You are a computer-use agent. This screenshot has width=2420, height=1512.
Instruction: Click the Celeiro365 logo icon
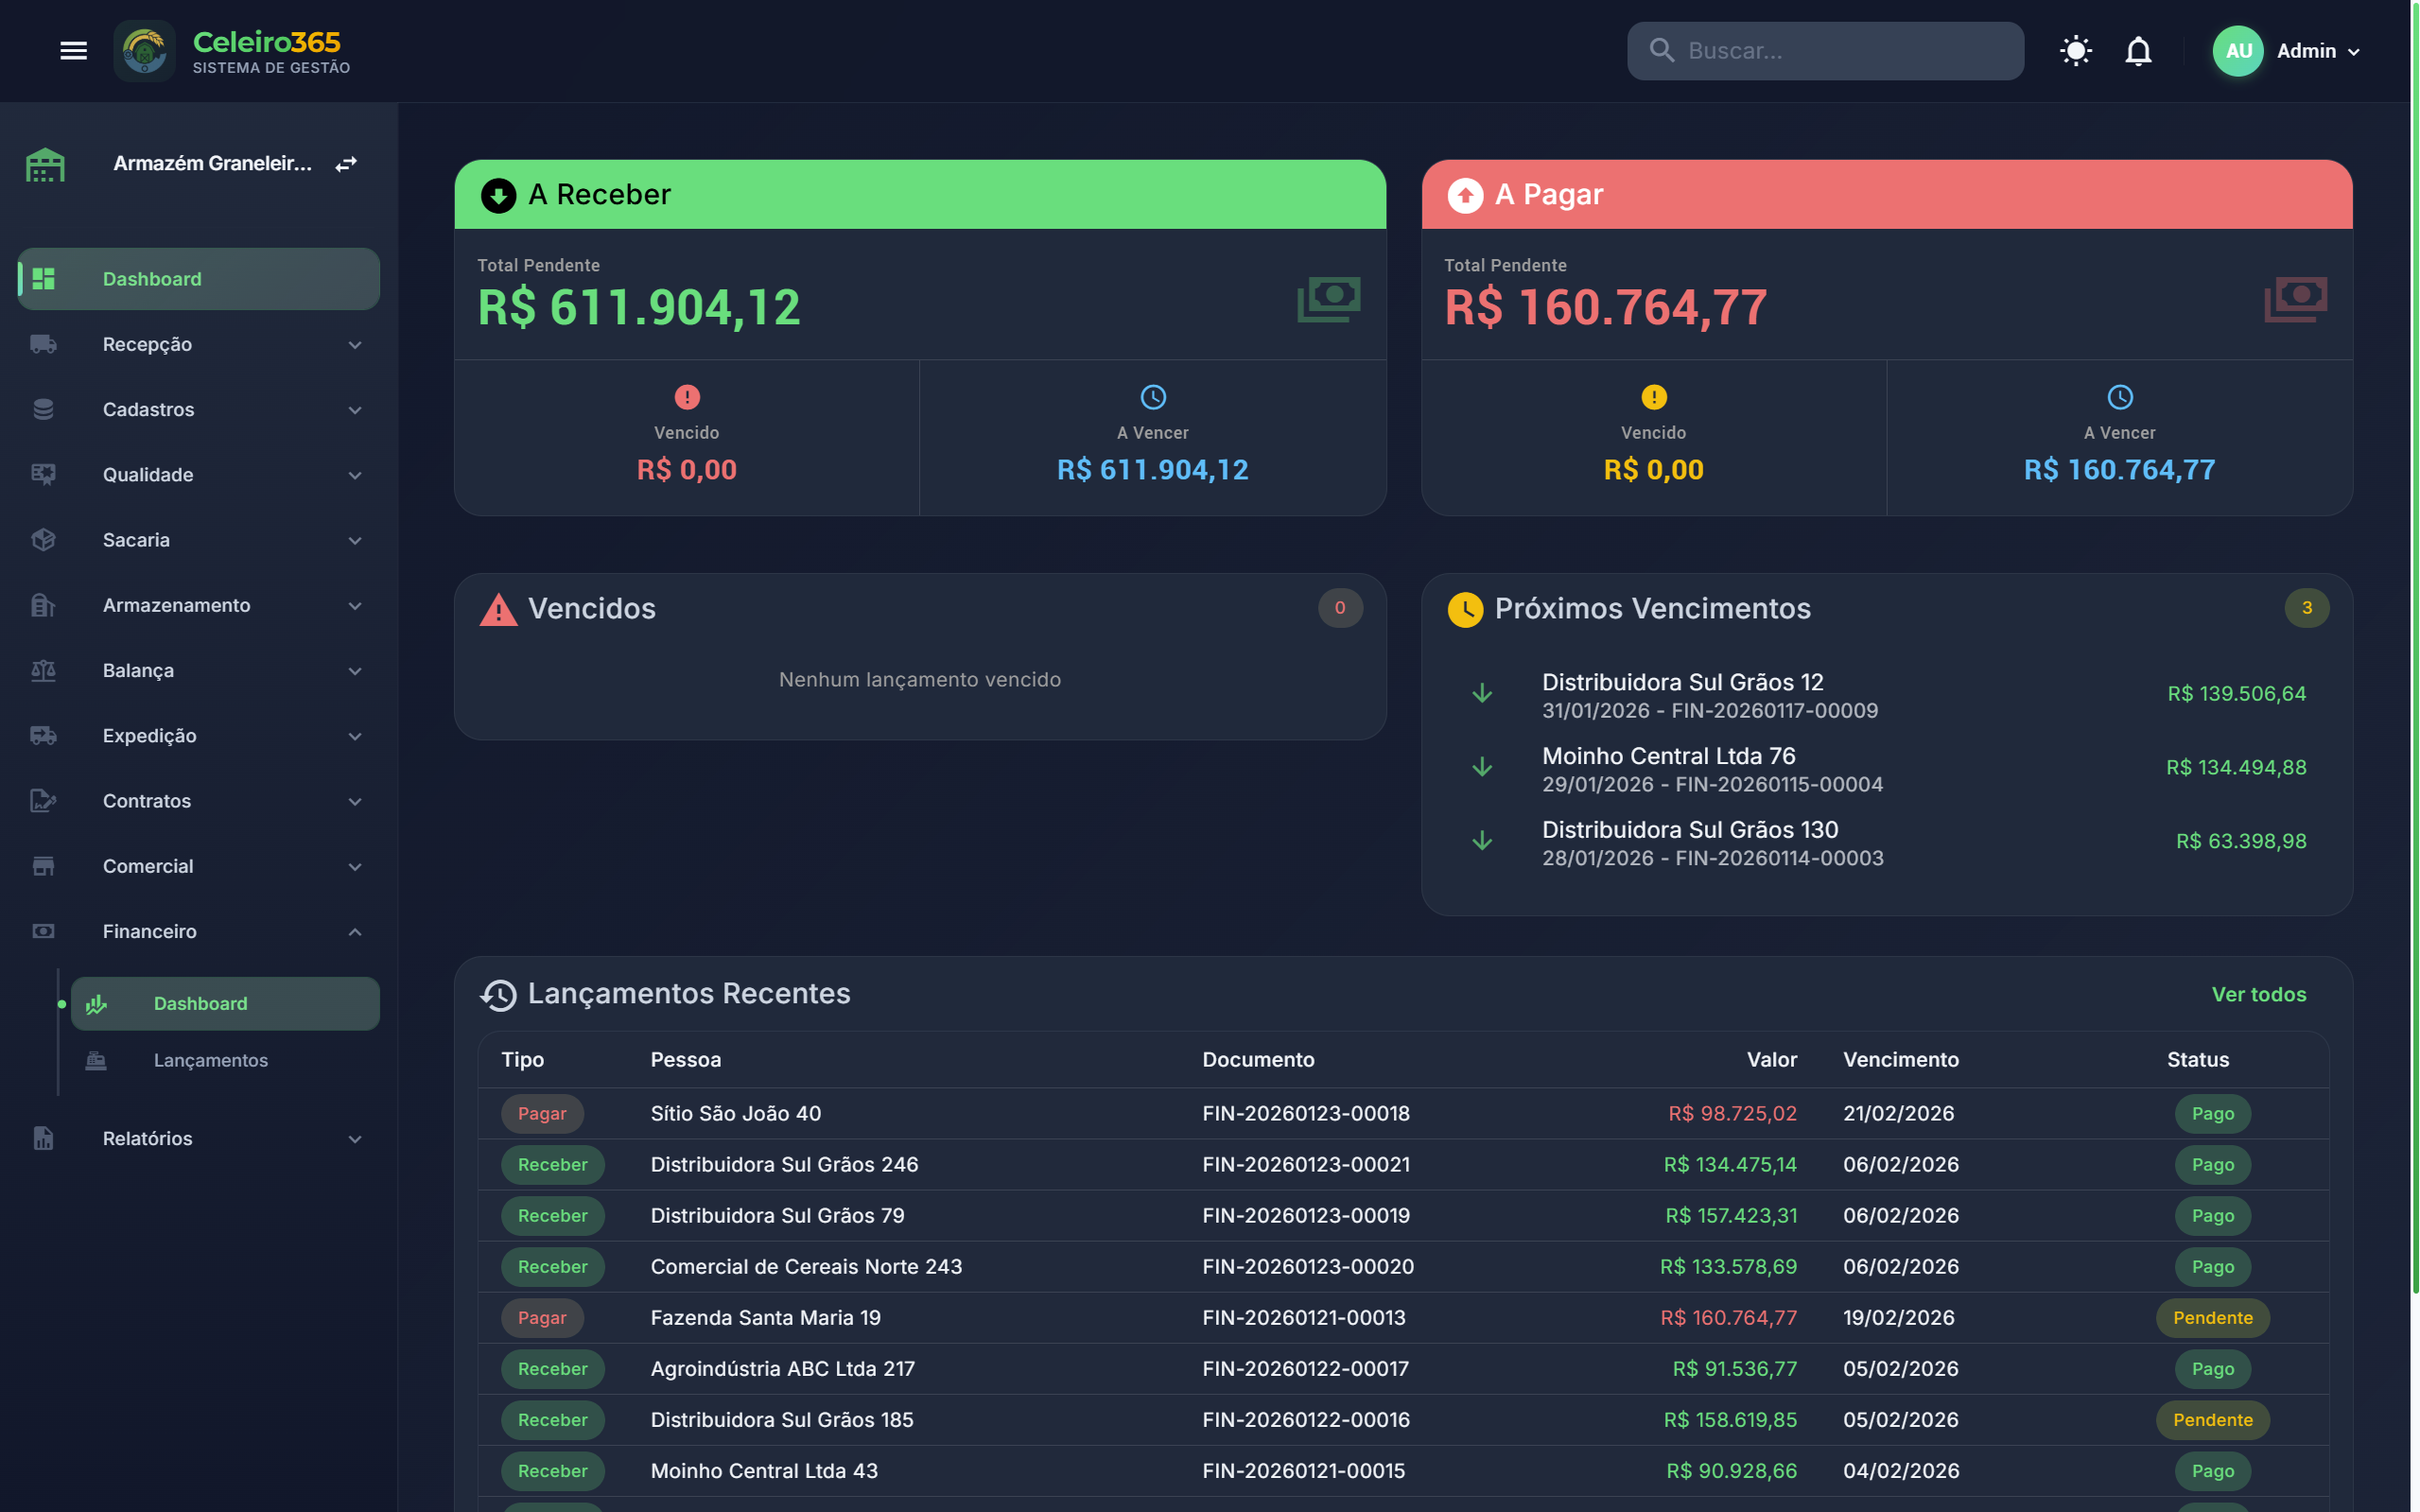pyautogui.click(x=145, y=51)
